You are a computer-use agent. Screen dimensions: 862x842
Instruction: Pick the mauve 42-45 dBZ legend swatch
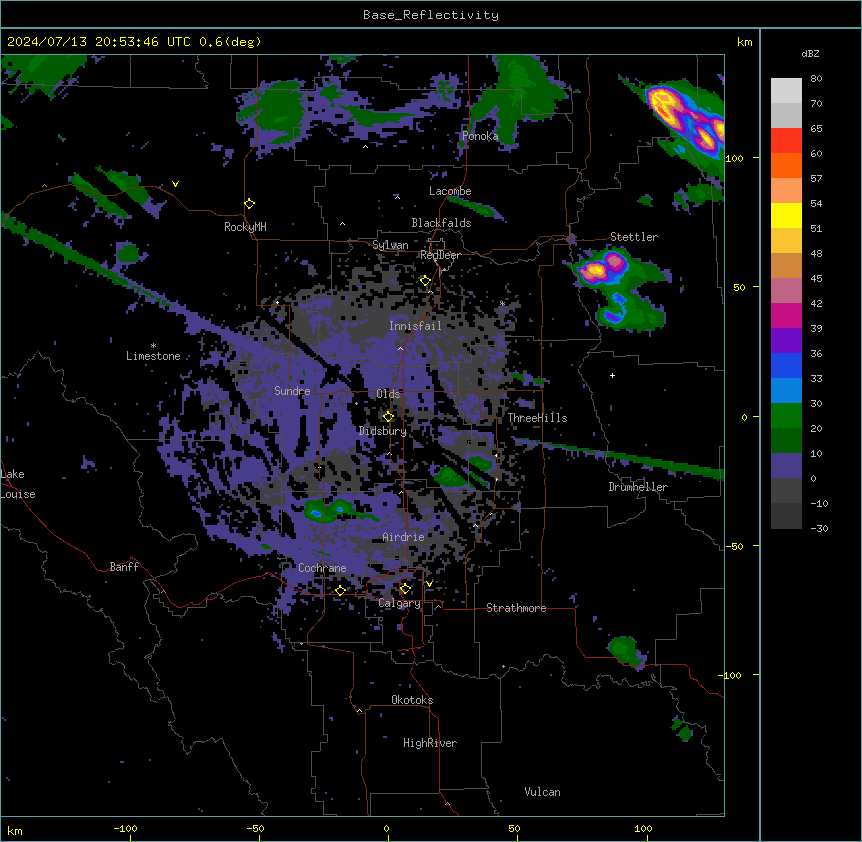coord(786,291)
